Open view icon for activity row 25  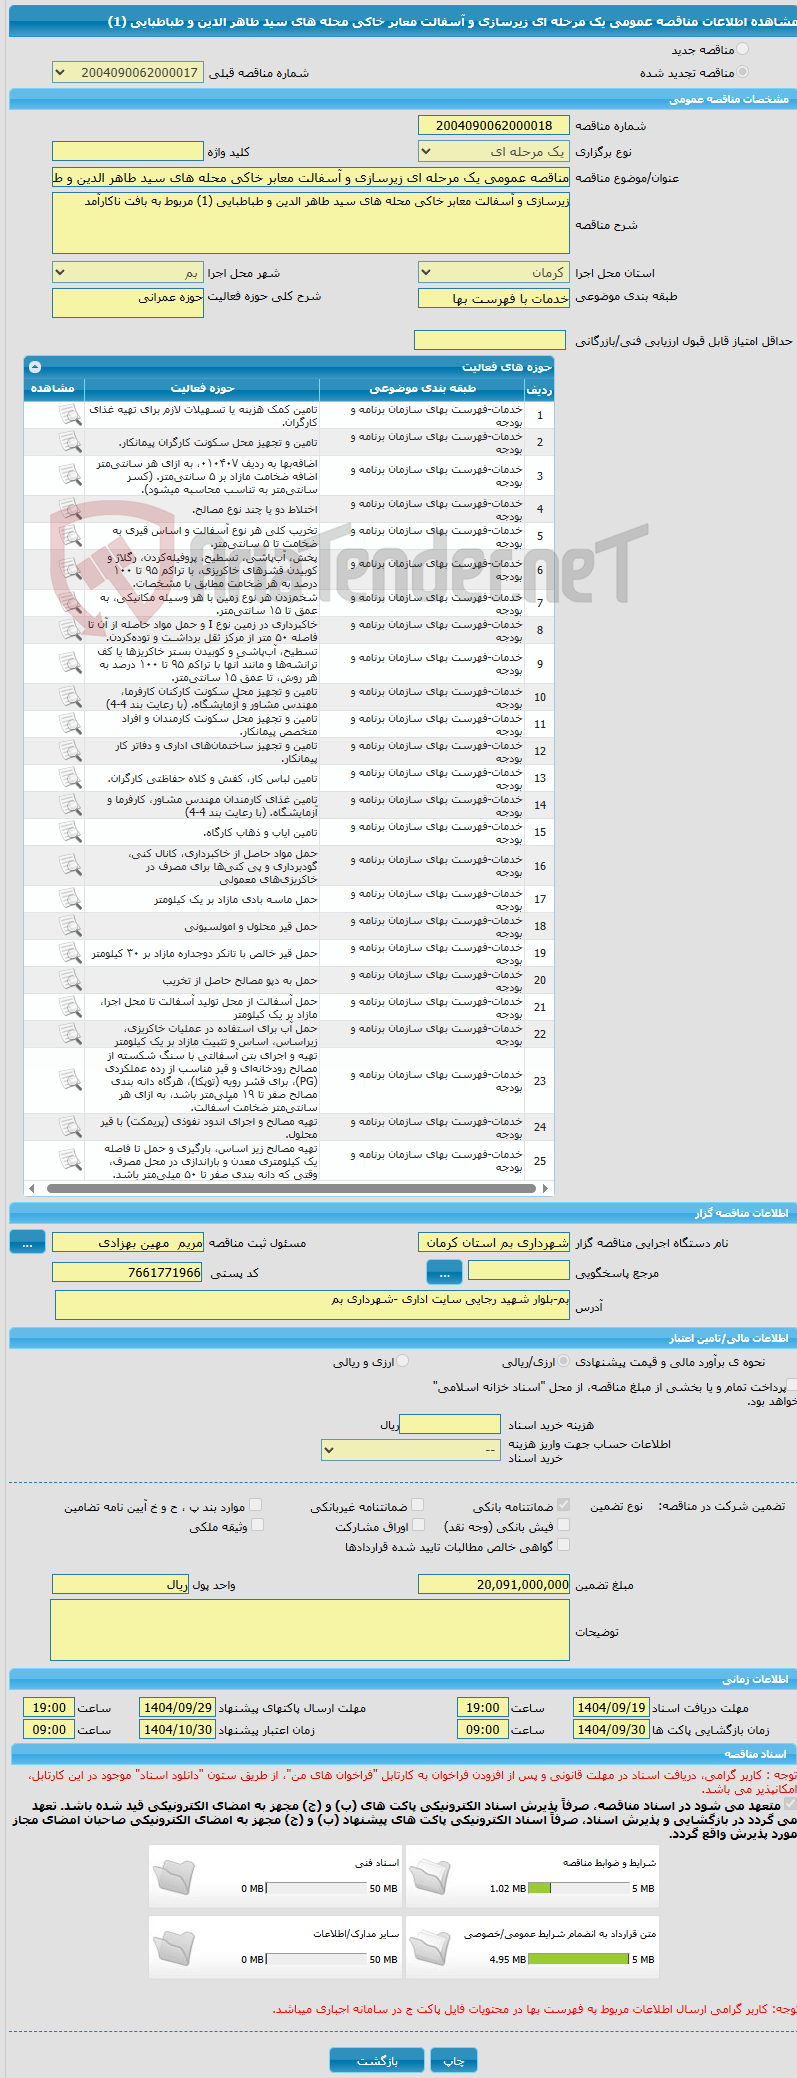70,1160
